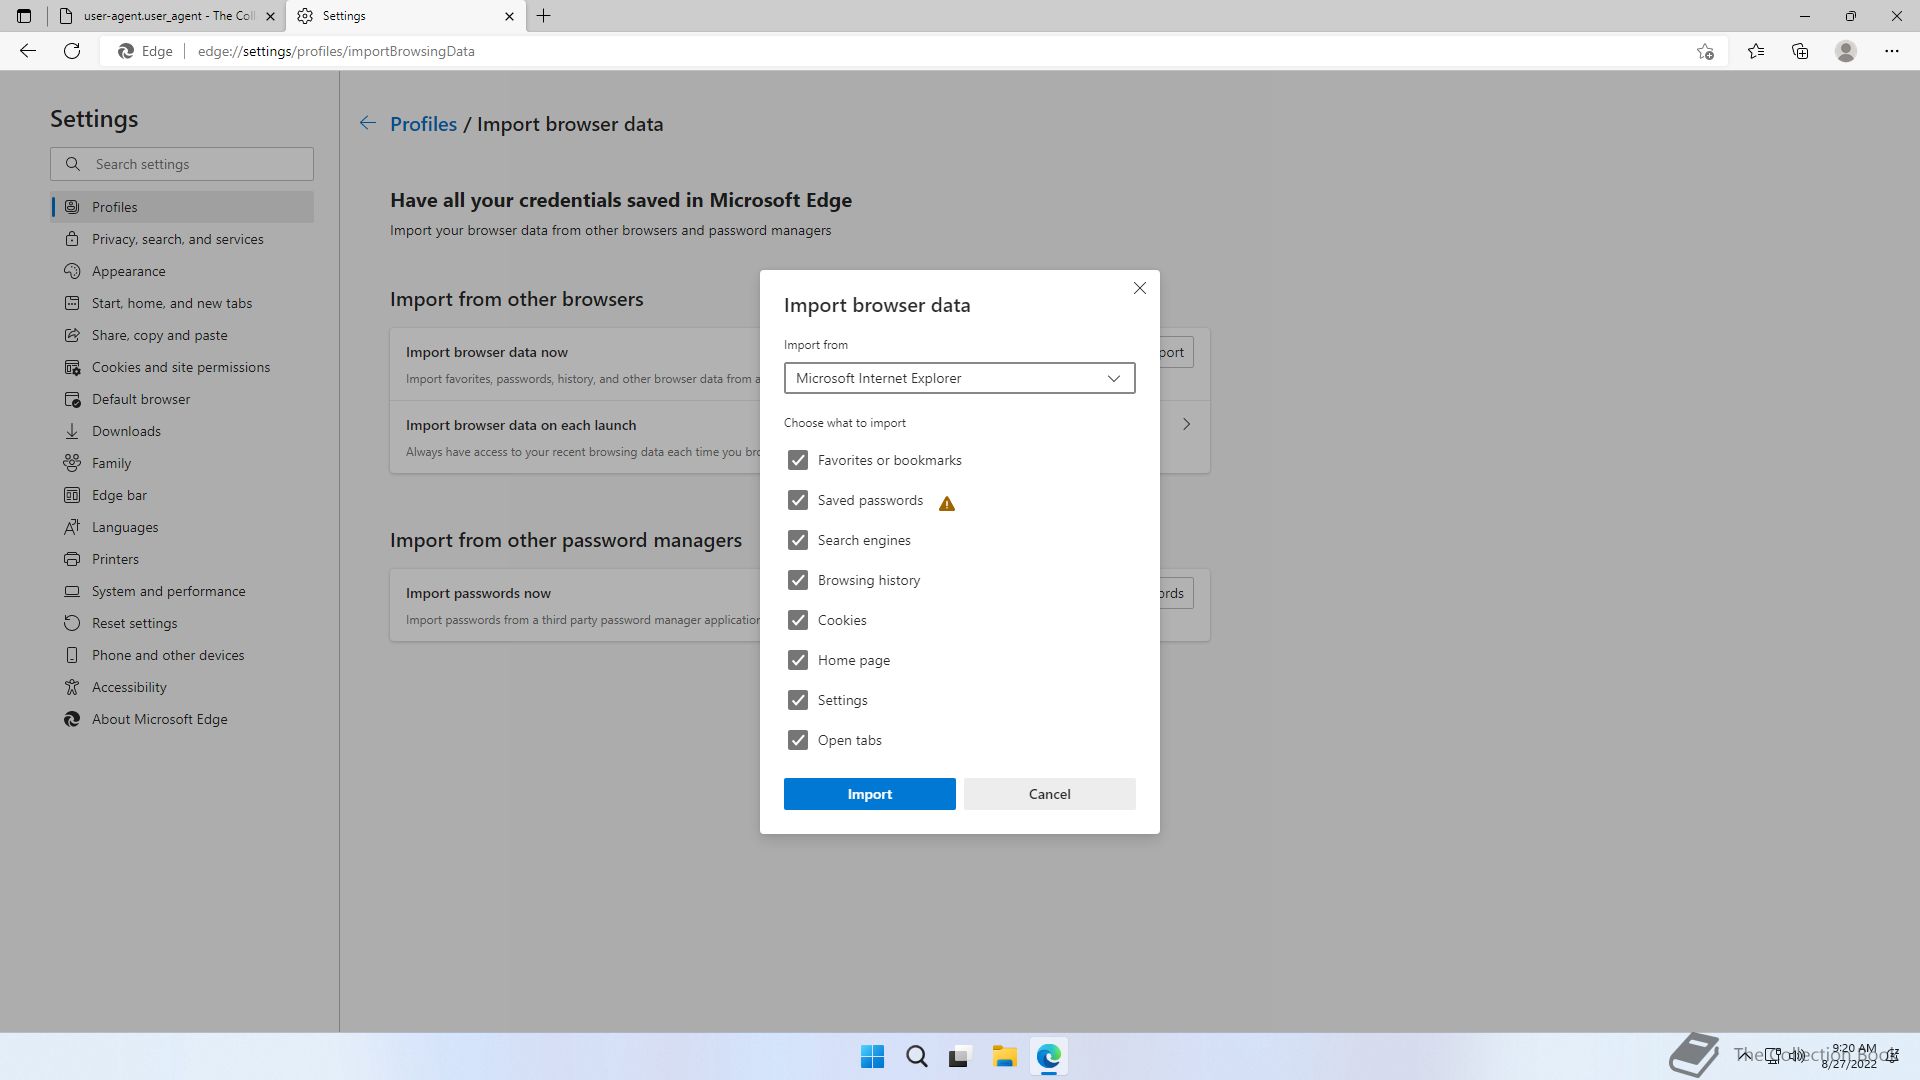Toggle the Open tabs import checkbox
Viewport: 1920px width, 1080px height.
tap(796, 740)
